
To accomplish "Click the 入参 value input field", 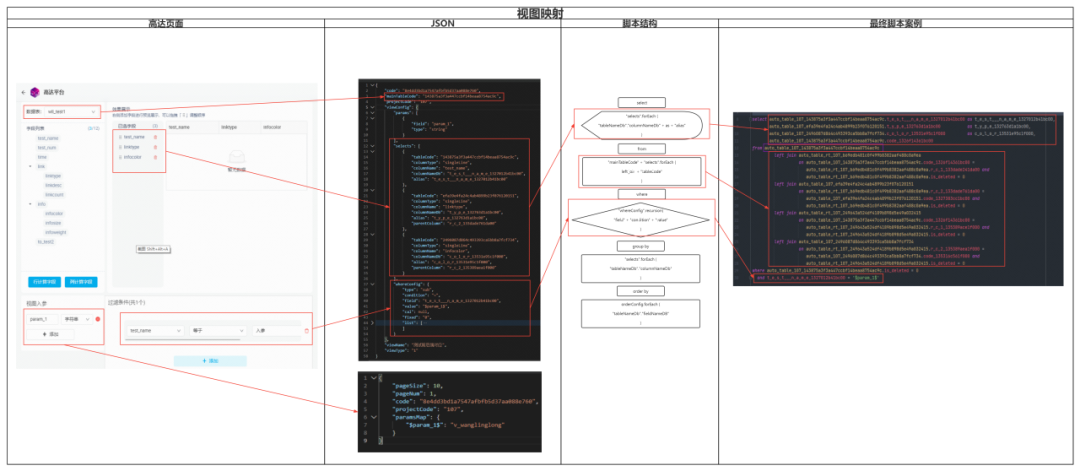I will (276, 331).
